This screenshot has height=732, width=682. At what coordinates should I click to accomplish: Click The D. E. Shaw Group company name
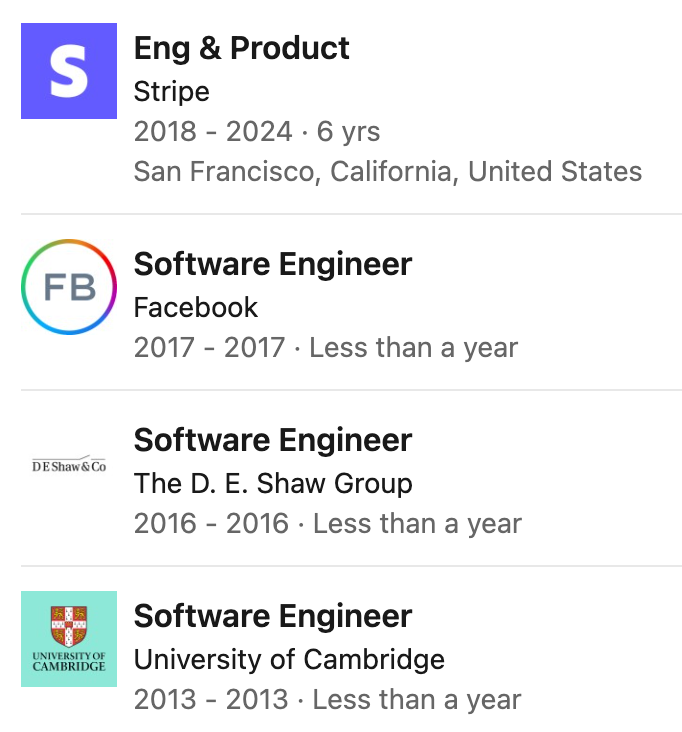[x=273, y=483]
